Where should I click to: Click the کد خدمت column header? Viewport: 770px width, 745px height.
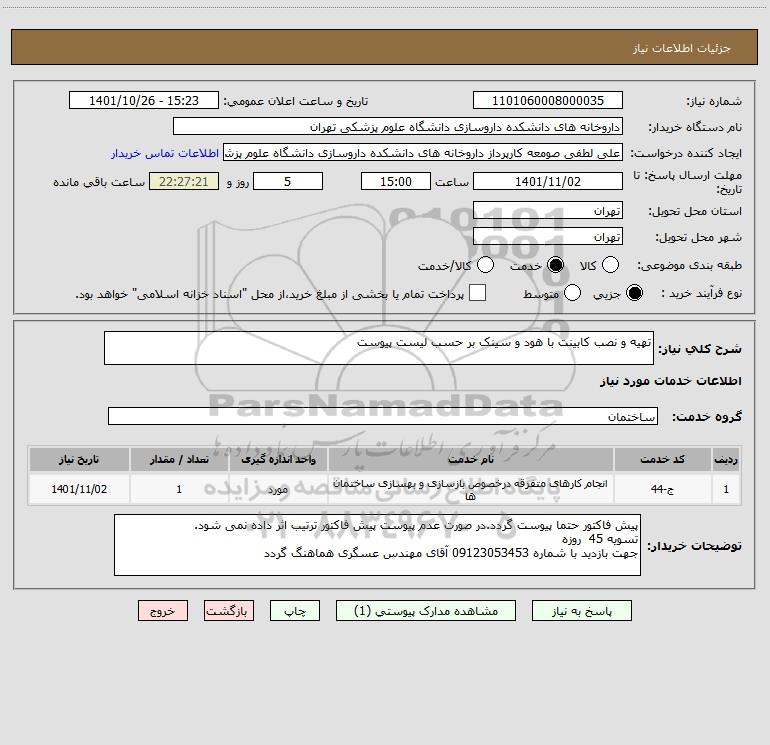pyautogui.click(x=662, y=460)
